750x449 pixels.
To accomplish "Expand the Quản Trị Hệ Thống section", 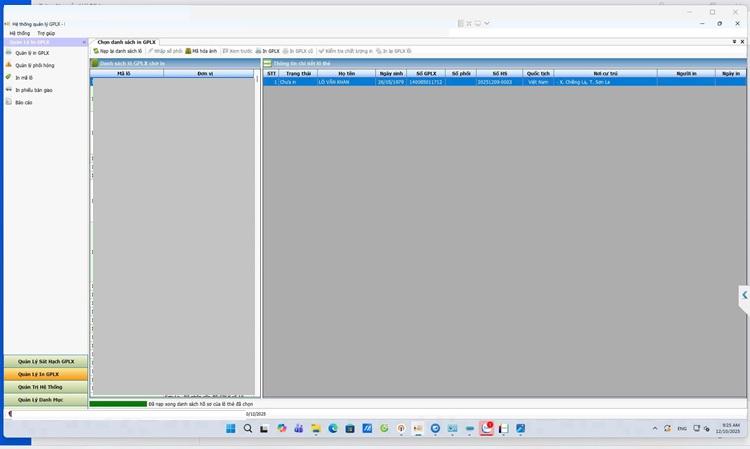I will click(40, 386).
